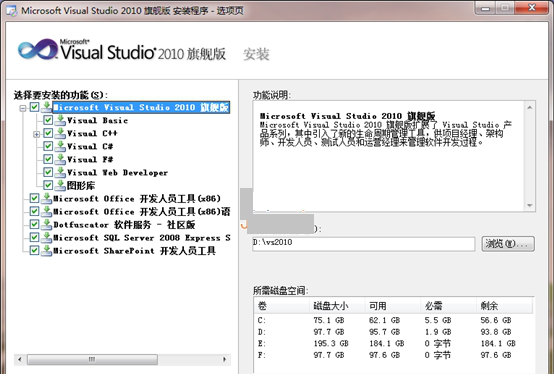The width and height of the screenshot is (554, 388).
Task: Click 浏览 browse button
Action: [508, 244]
